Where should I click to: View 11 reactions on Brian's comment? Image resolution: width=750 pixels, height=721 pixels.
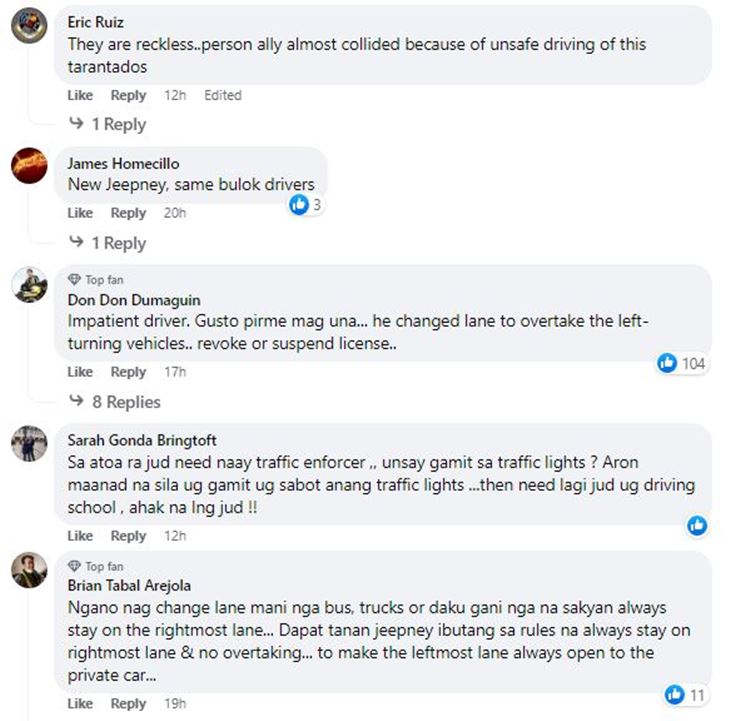click(x=685, y=693)
